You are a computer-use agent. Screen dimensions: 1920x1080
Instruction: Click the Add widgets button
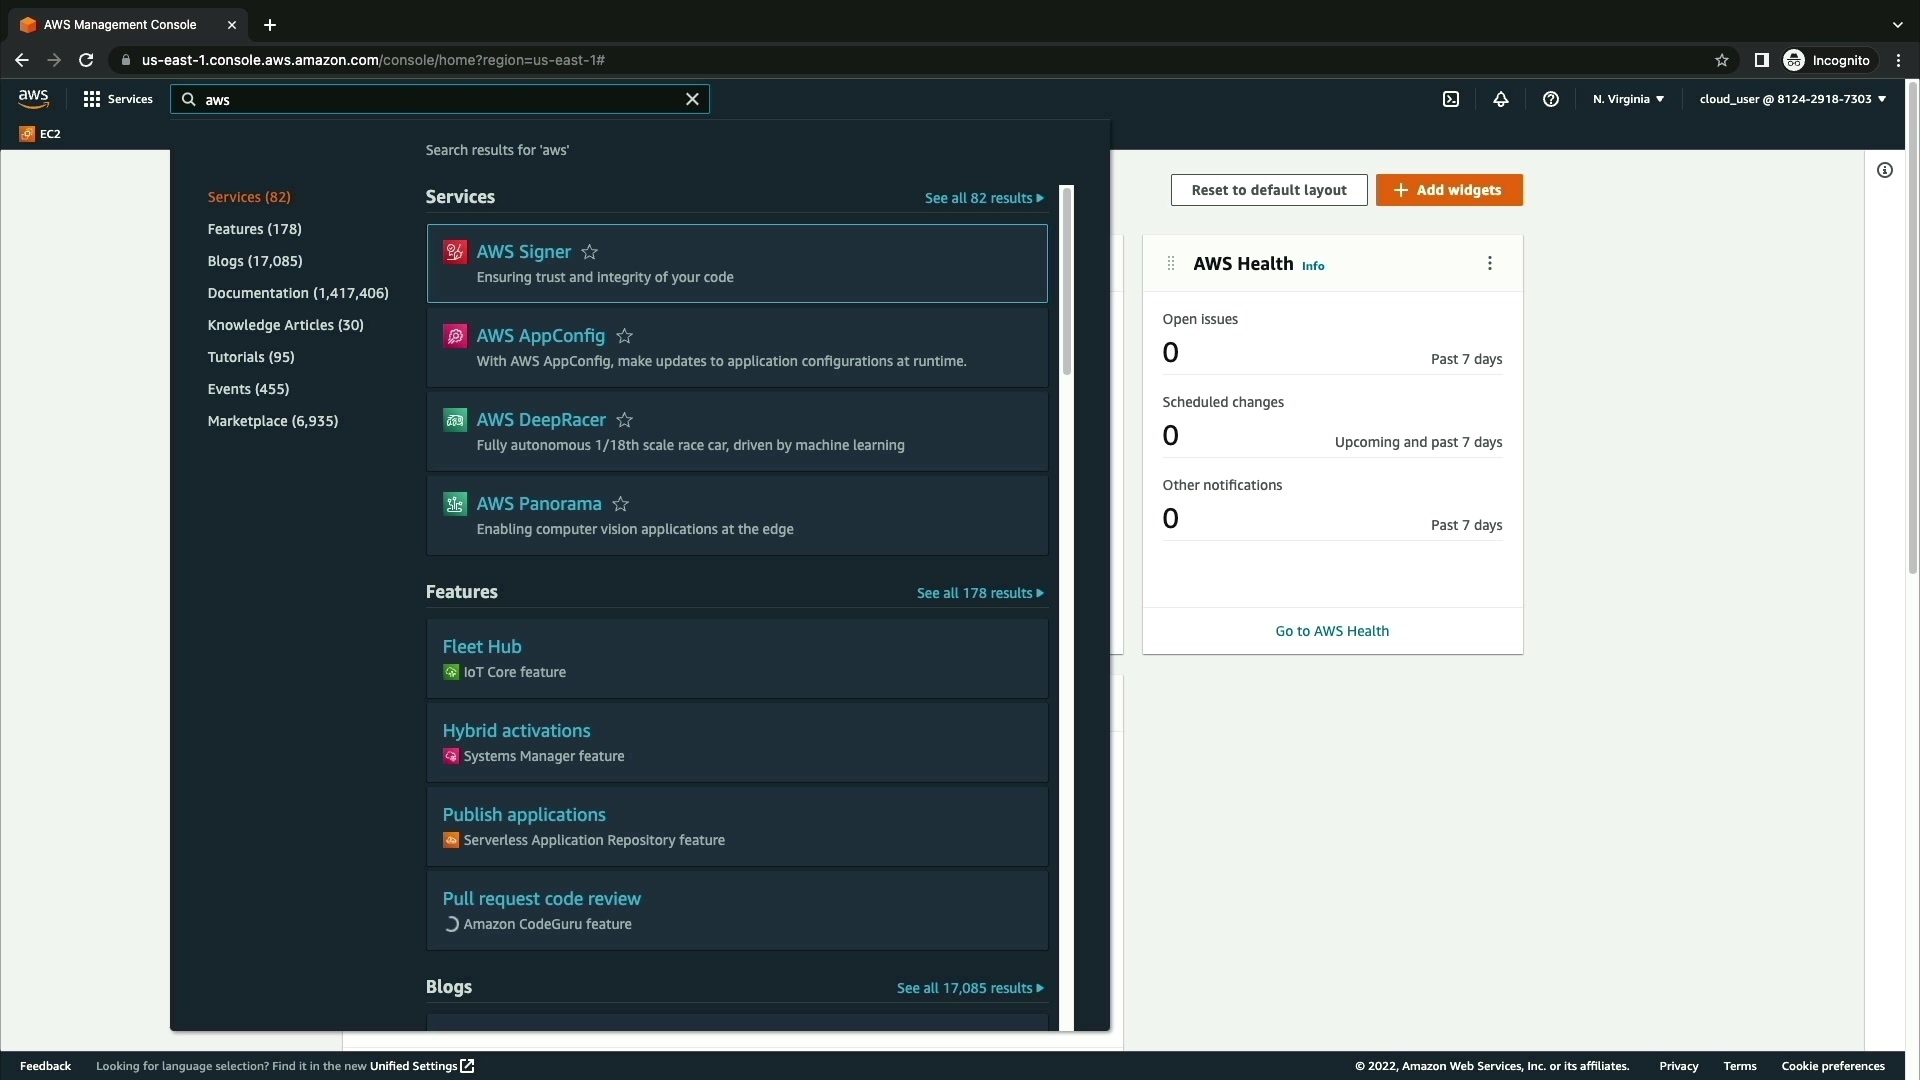1449,190
